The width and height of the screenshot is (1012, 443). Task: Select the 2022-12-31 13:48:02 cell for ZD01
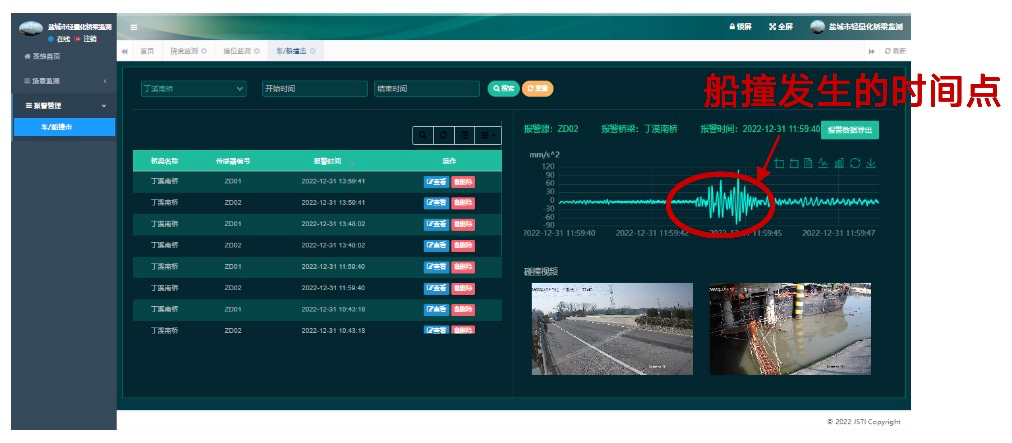point(333,224)
